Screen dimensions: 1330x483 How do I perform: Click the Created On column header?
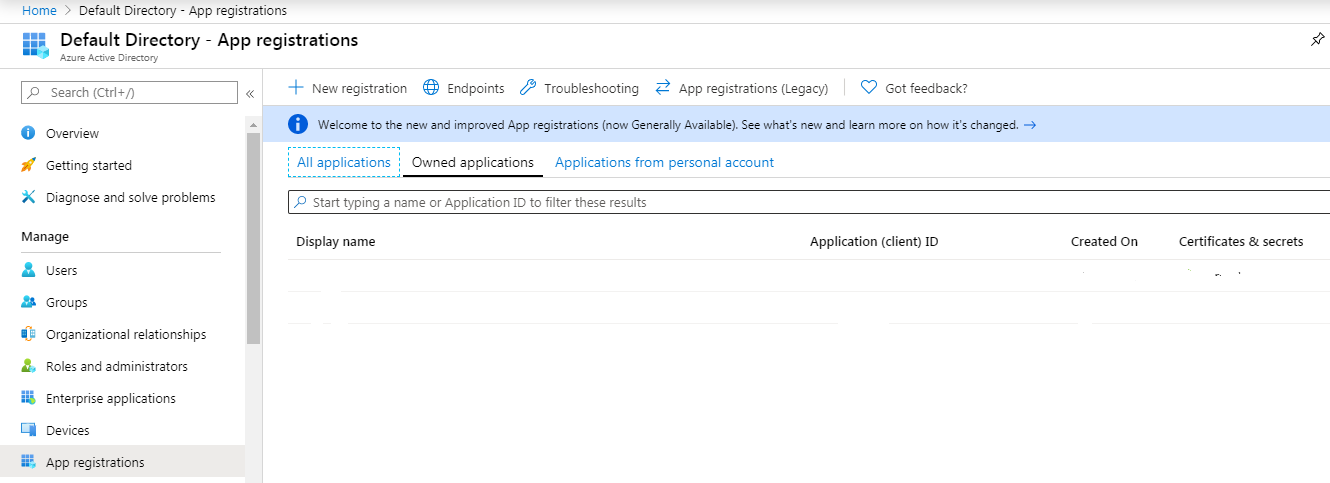(x=1104, y=241)
